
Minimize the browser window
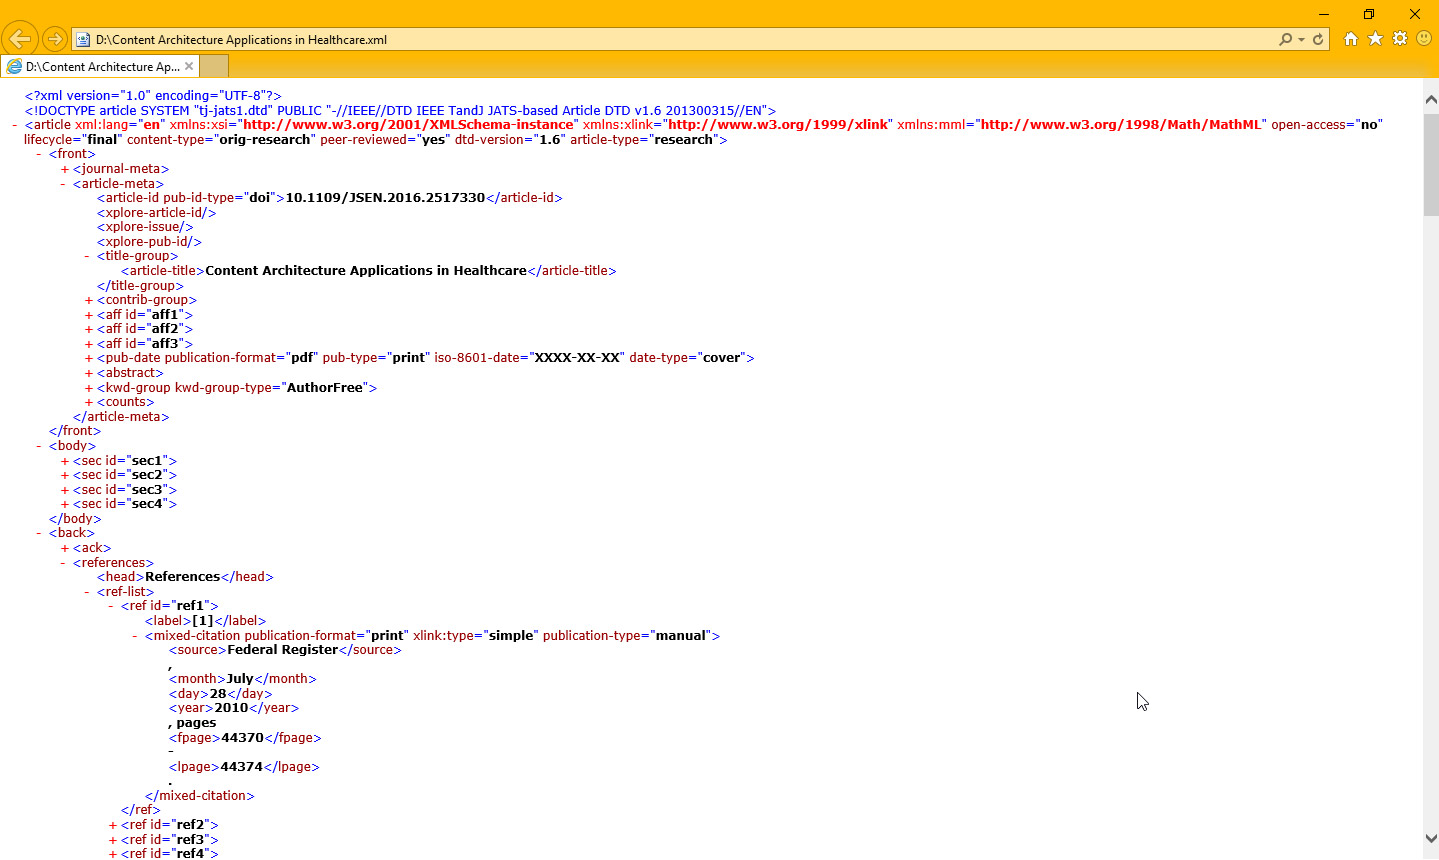1324,14
